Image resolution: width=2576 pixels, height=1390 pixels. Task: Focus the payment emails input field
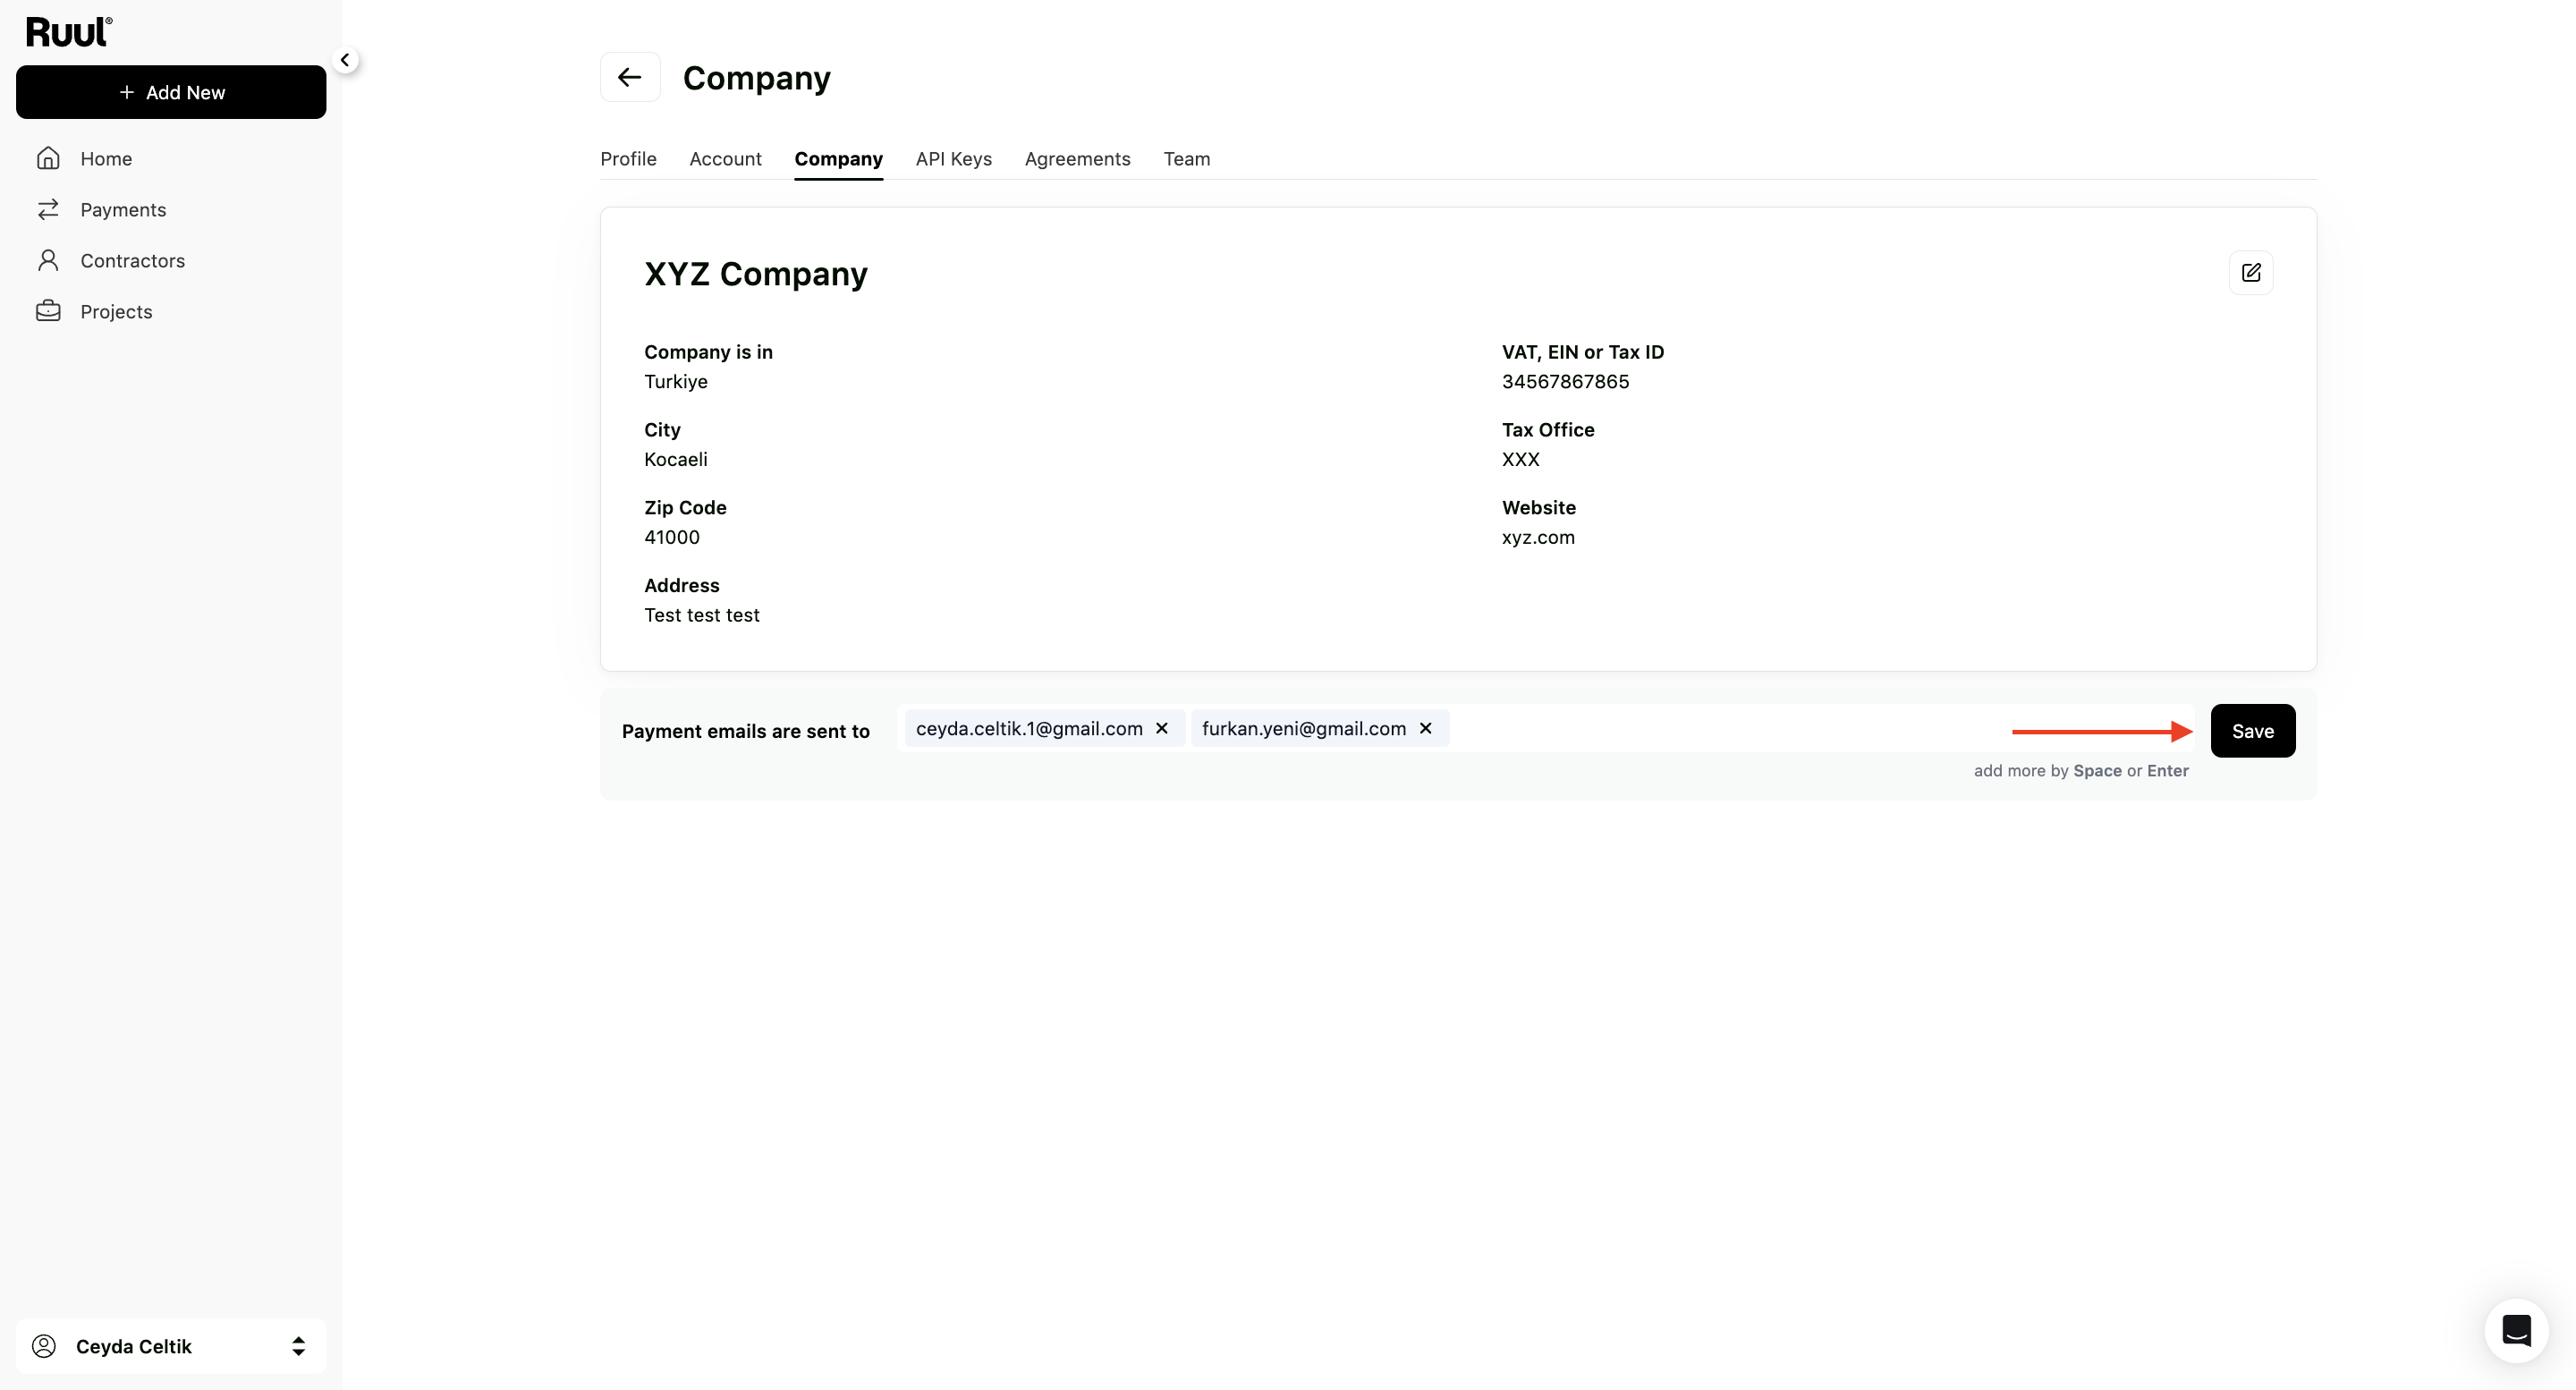pos(1720,728)
